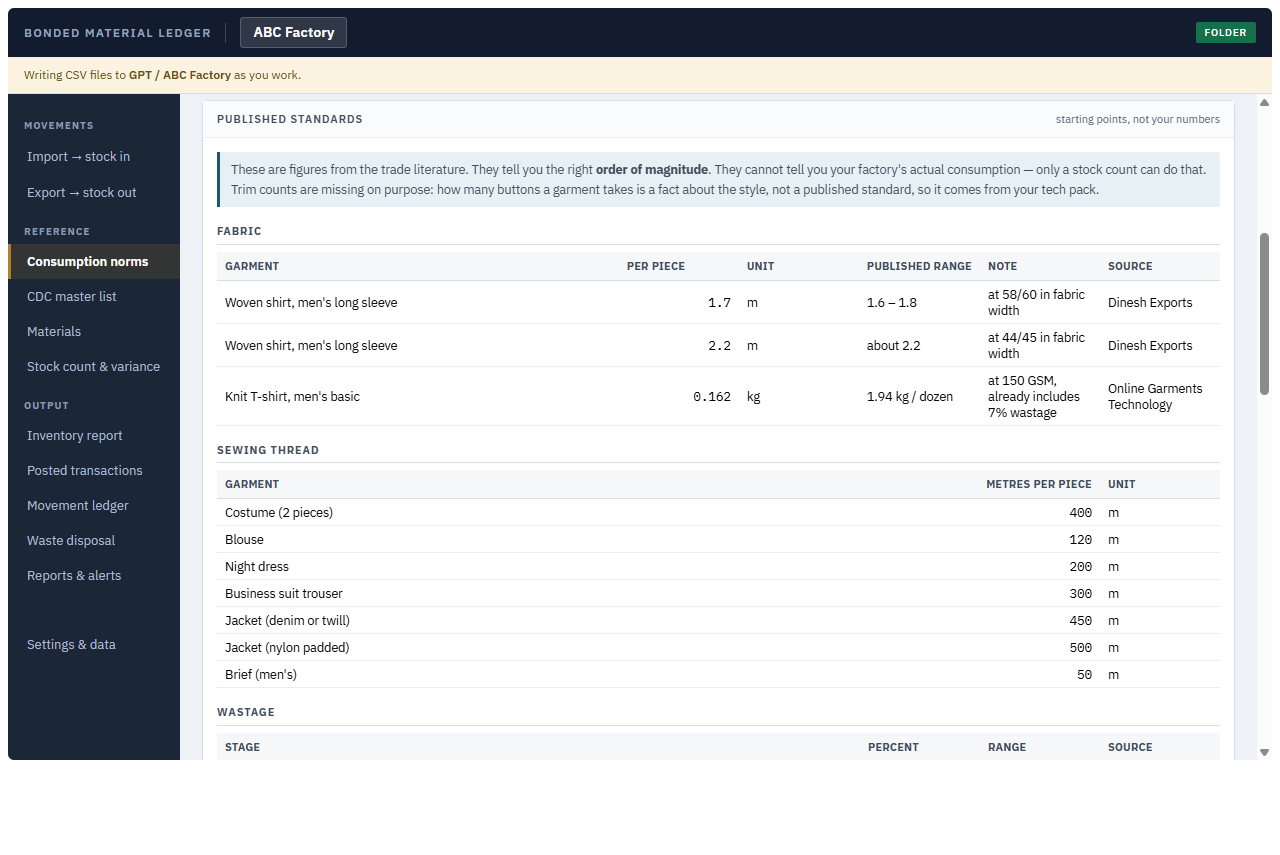Click the vertical scrollbar thumb
1280x855 pixels.
[x=1264, y=314]
